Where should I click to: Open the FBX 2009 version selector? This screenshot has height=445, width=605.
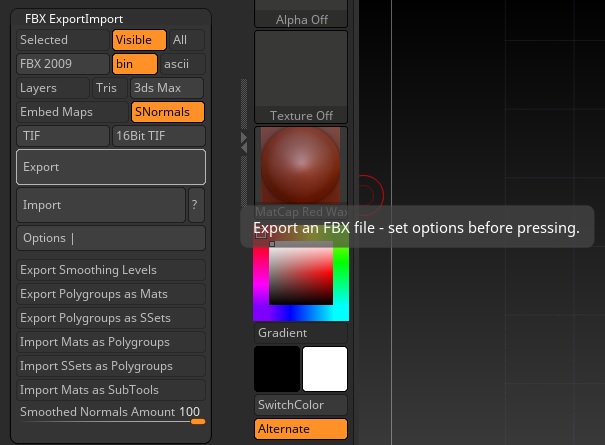[63, 64]
